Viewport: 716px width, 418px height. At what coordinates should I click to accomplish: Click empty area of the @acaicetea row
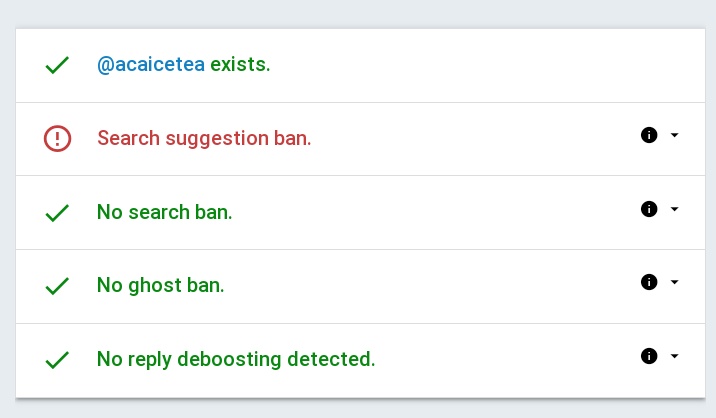480,65
